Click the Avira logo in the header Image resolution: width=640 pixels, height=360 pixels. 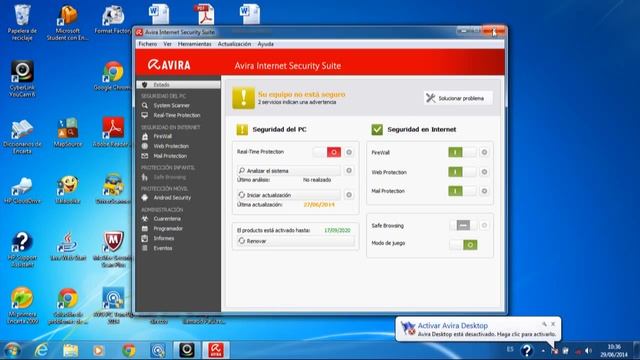tap(169, 65)
